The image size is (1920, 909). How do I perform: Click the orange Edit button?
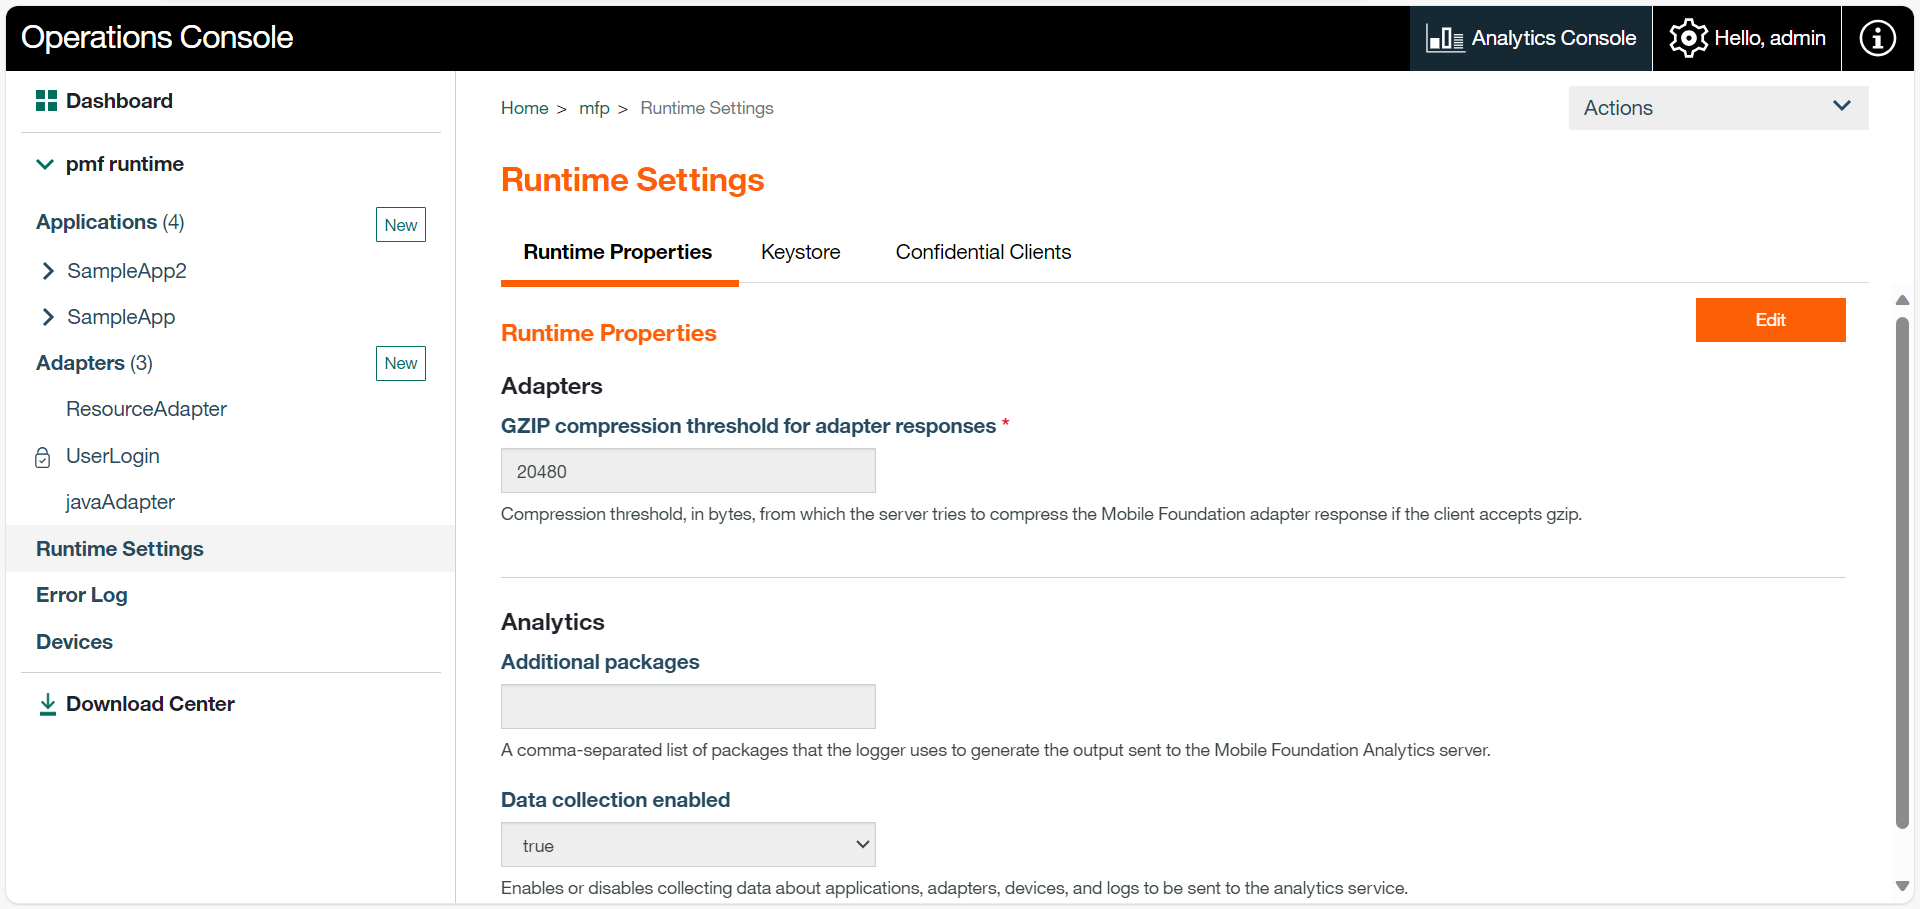click(1769, 320)
